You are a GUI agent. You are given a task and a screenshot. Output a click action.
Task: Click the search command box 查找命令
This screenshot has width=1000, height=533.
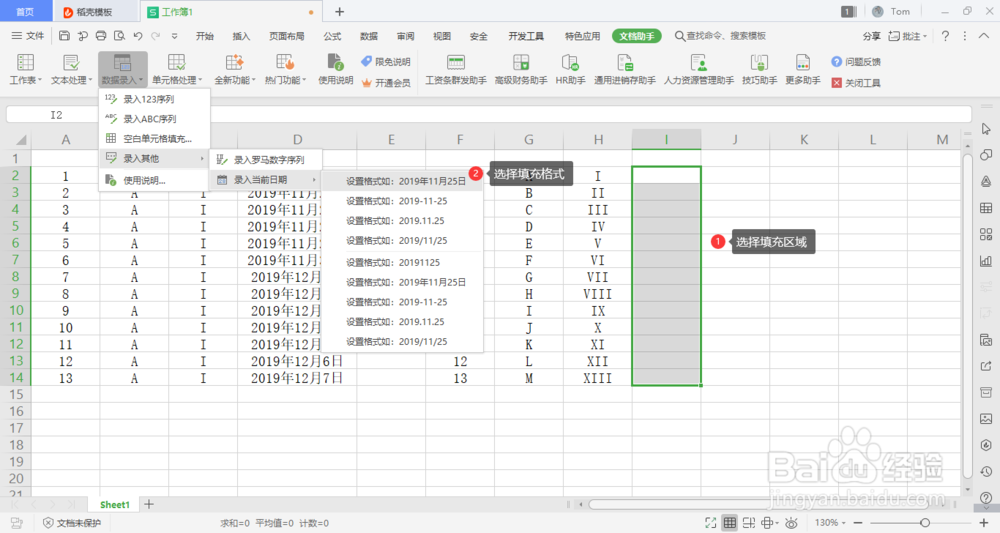coord(721,36)
